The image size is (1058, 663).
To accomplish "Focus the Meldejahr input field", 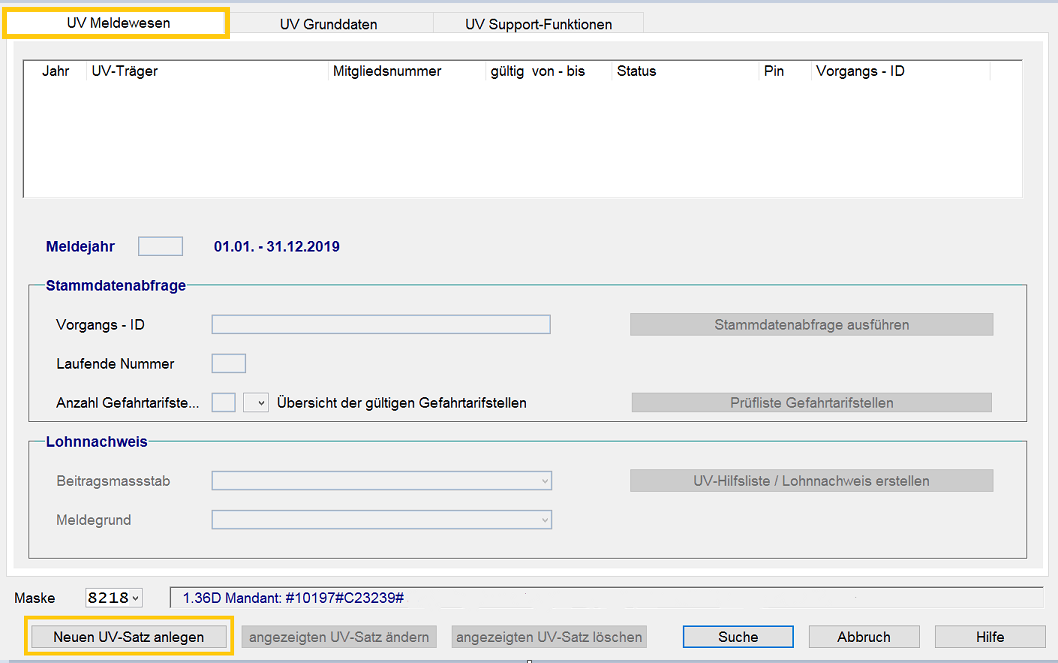I will pyautogui.click(x=160, y=246).
